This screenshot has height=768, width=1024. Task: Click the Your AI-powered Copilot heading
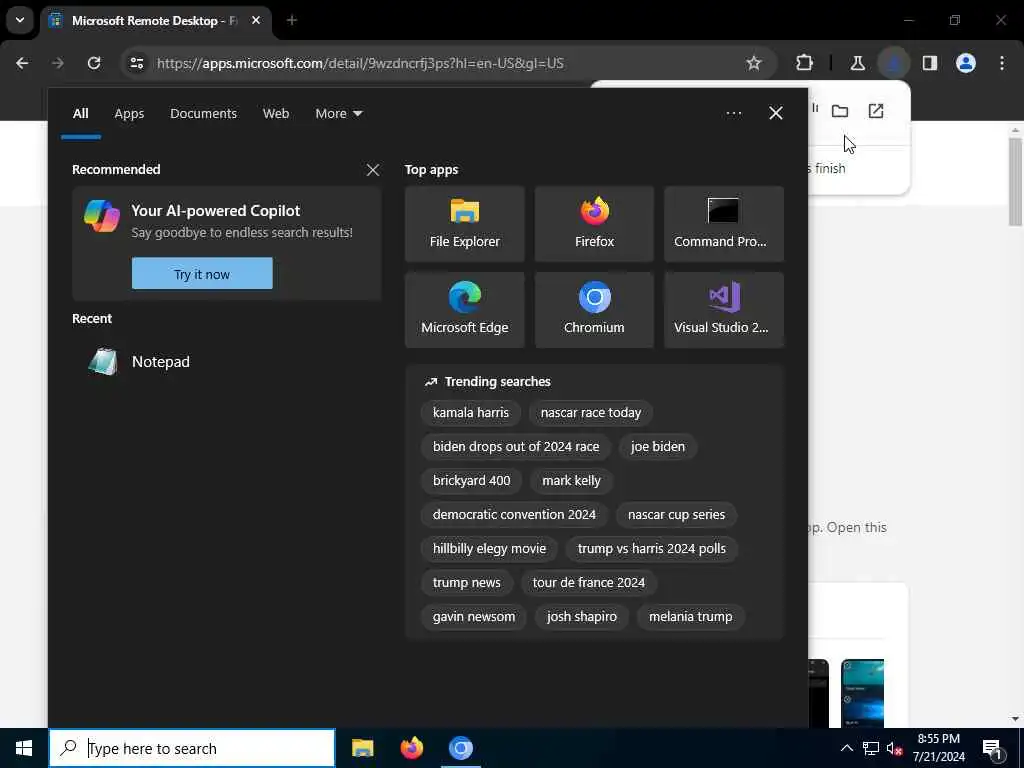click(x=216, y=211)
